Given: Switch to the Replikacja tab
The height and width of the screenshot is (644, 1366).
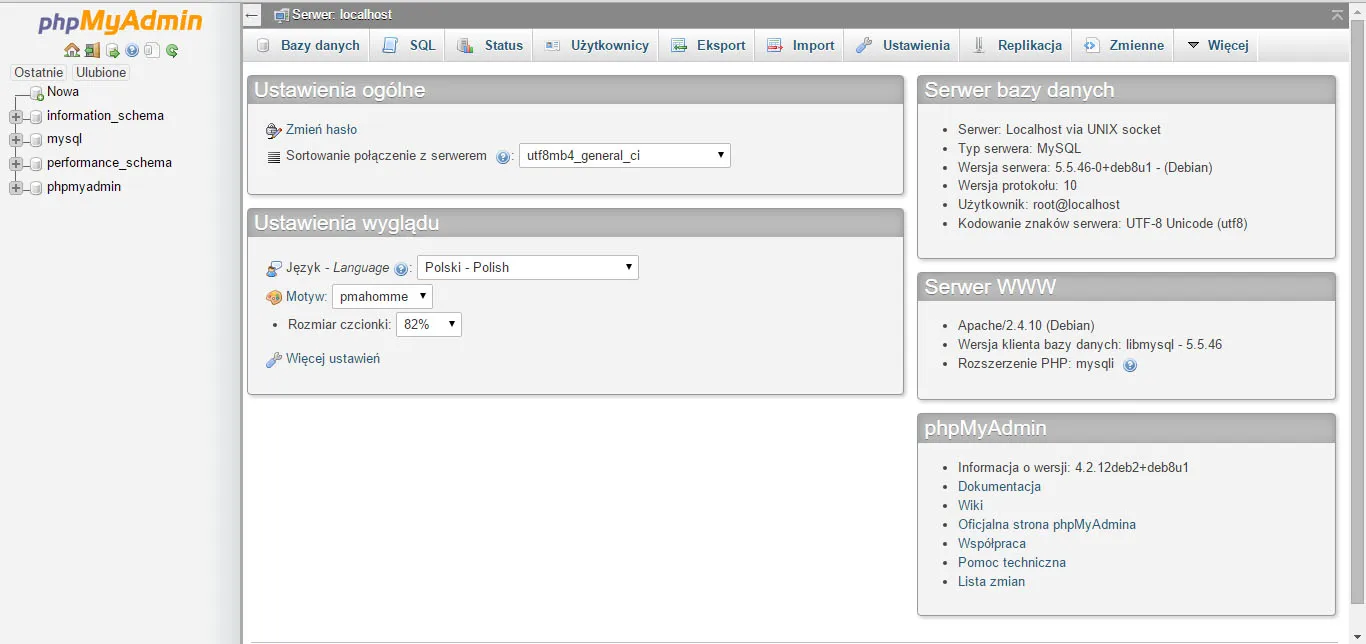Looking at the screenshot, I should pyautogui.click(x=1017, y=45).
